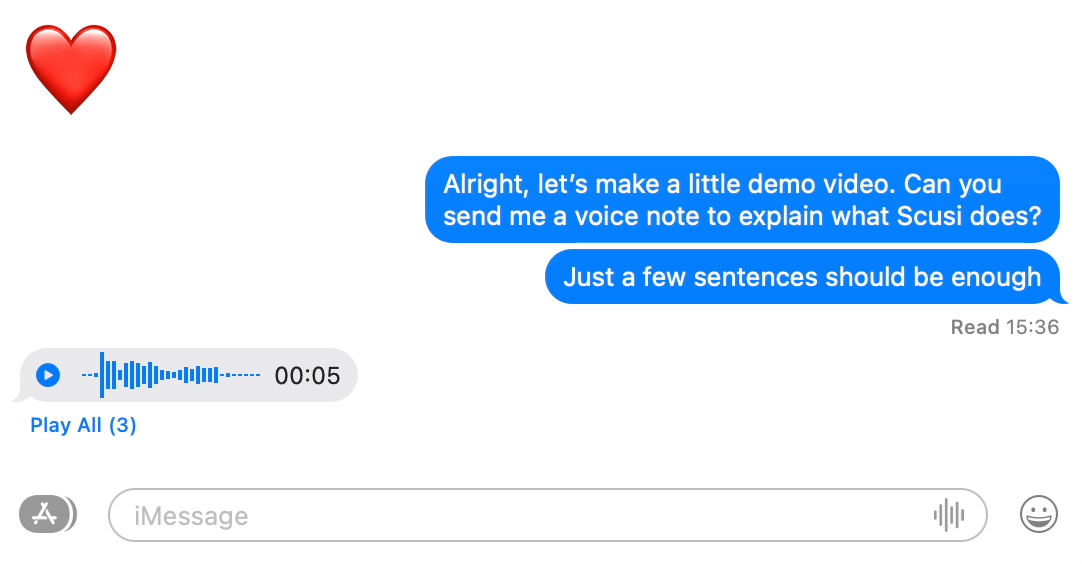
Task: Click the word 'Alright' in the blue bubble
Action: tap(486, 185)
